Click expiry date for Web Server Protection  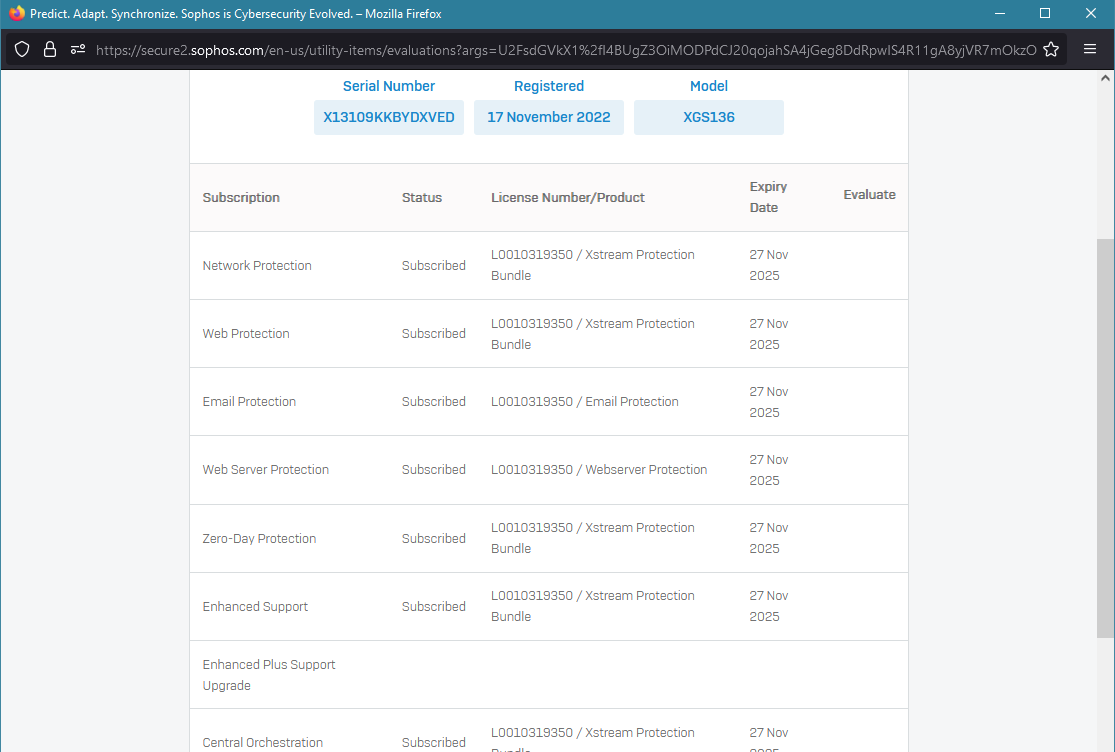tap(768, 471)
